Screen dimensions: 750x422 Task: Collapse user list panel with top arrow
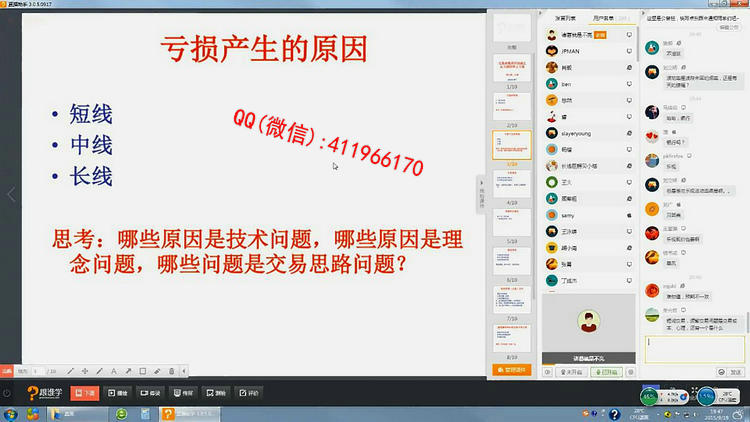pos(540,13)
